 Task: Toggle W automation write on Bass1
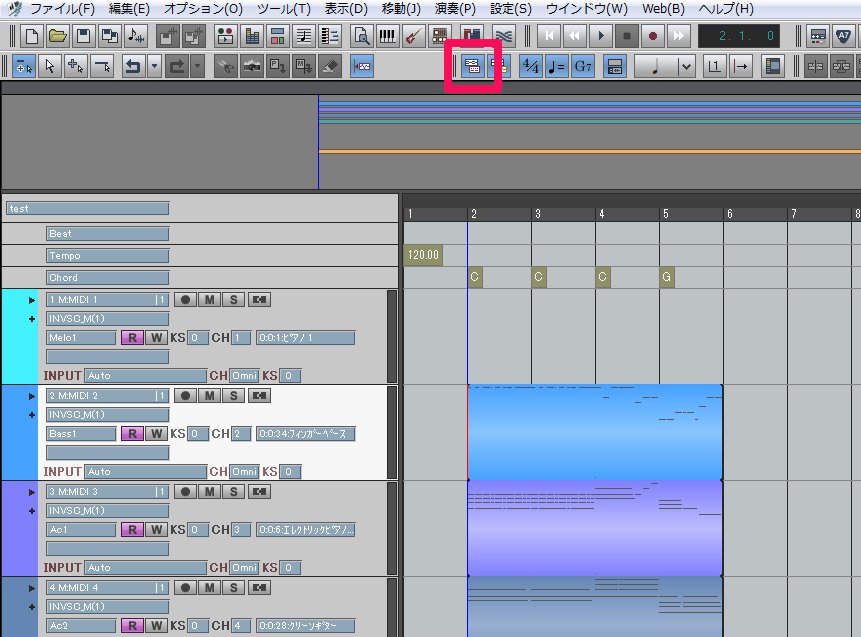pyautogui.click(x=156, y=434)
